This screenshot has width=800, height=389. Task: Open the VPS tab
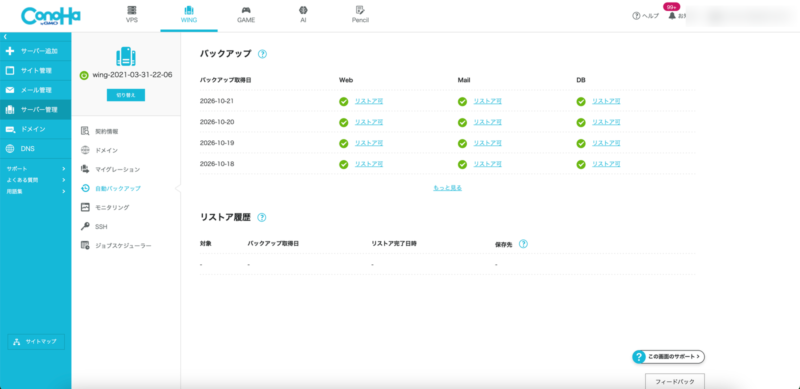tap(132, 15)
